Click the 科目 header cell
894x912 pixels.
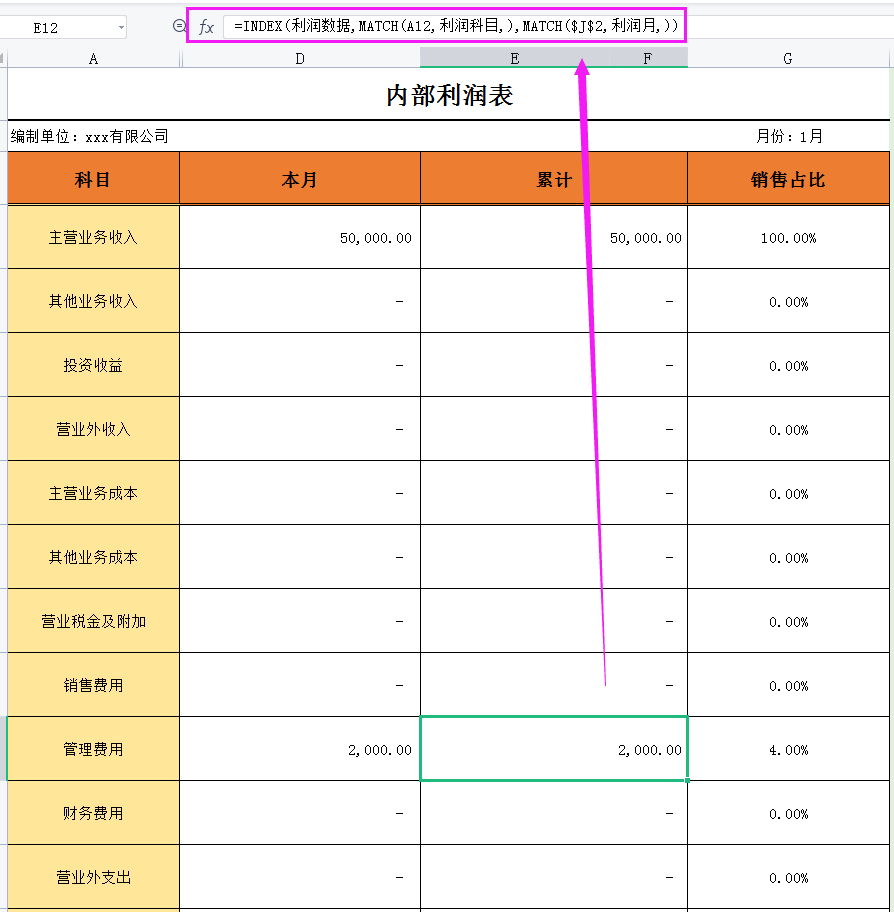tap(93, 177)
